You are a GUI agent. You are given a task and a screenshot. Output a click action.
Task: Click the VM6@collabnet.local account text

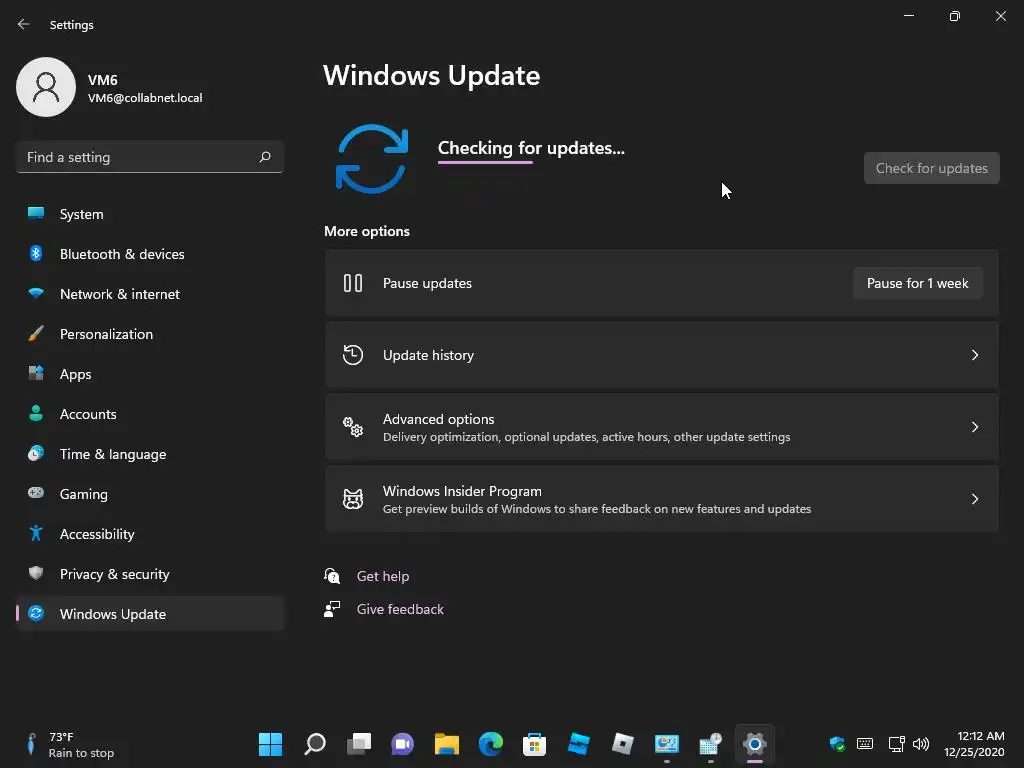tap(145, 98)
